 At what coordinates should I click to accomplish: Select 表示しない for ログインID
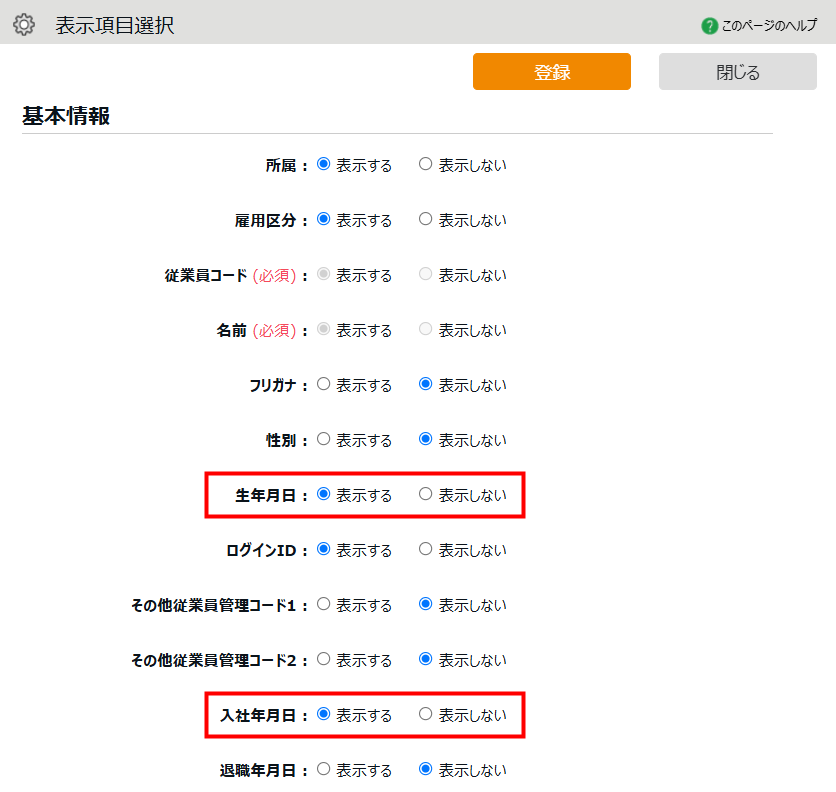(x=425, y=549)
